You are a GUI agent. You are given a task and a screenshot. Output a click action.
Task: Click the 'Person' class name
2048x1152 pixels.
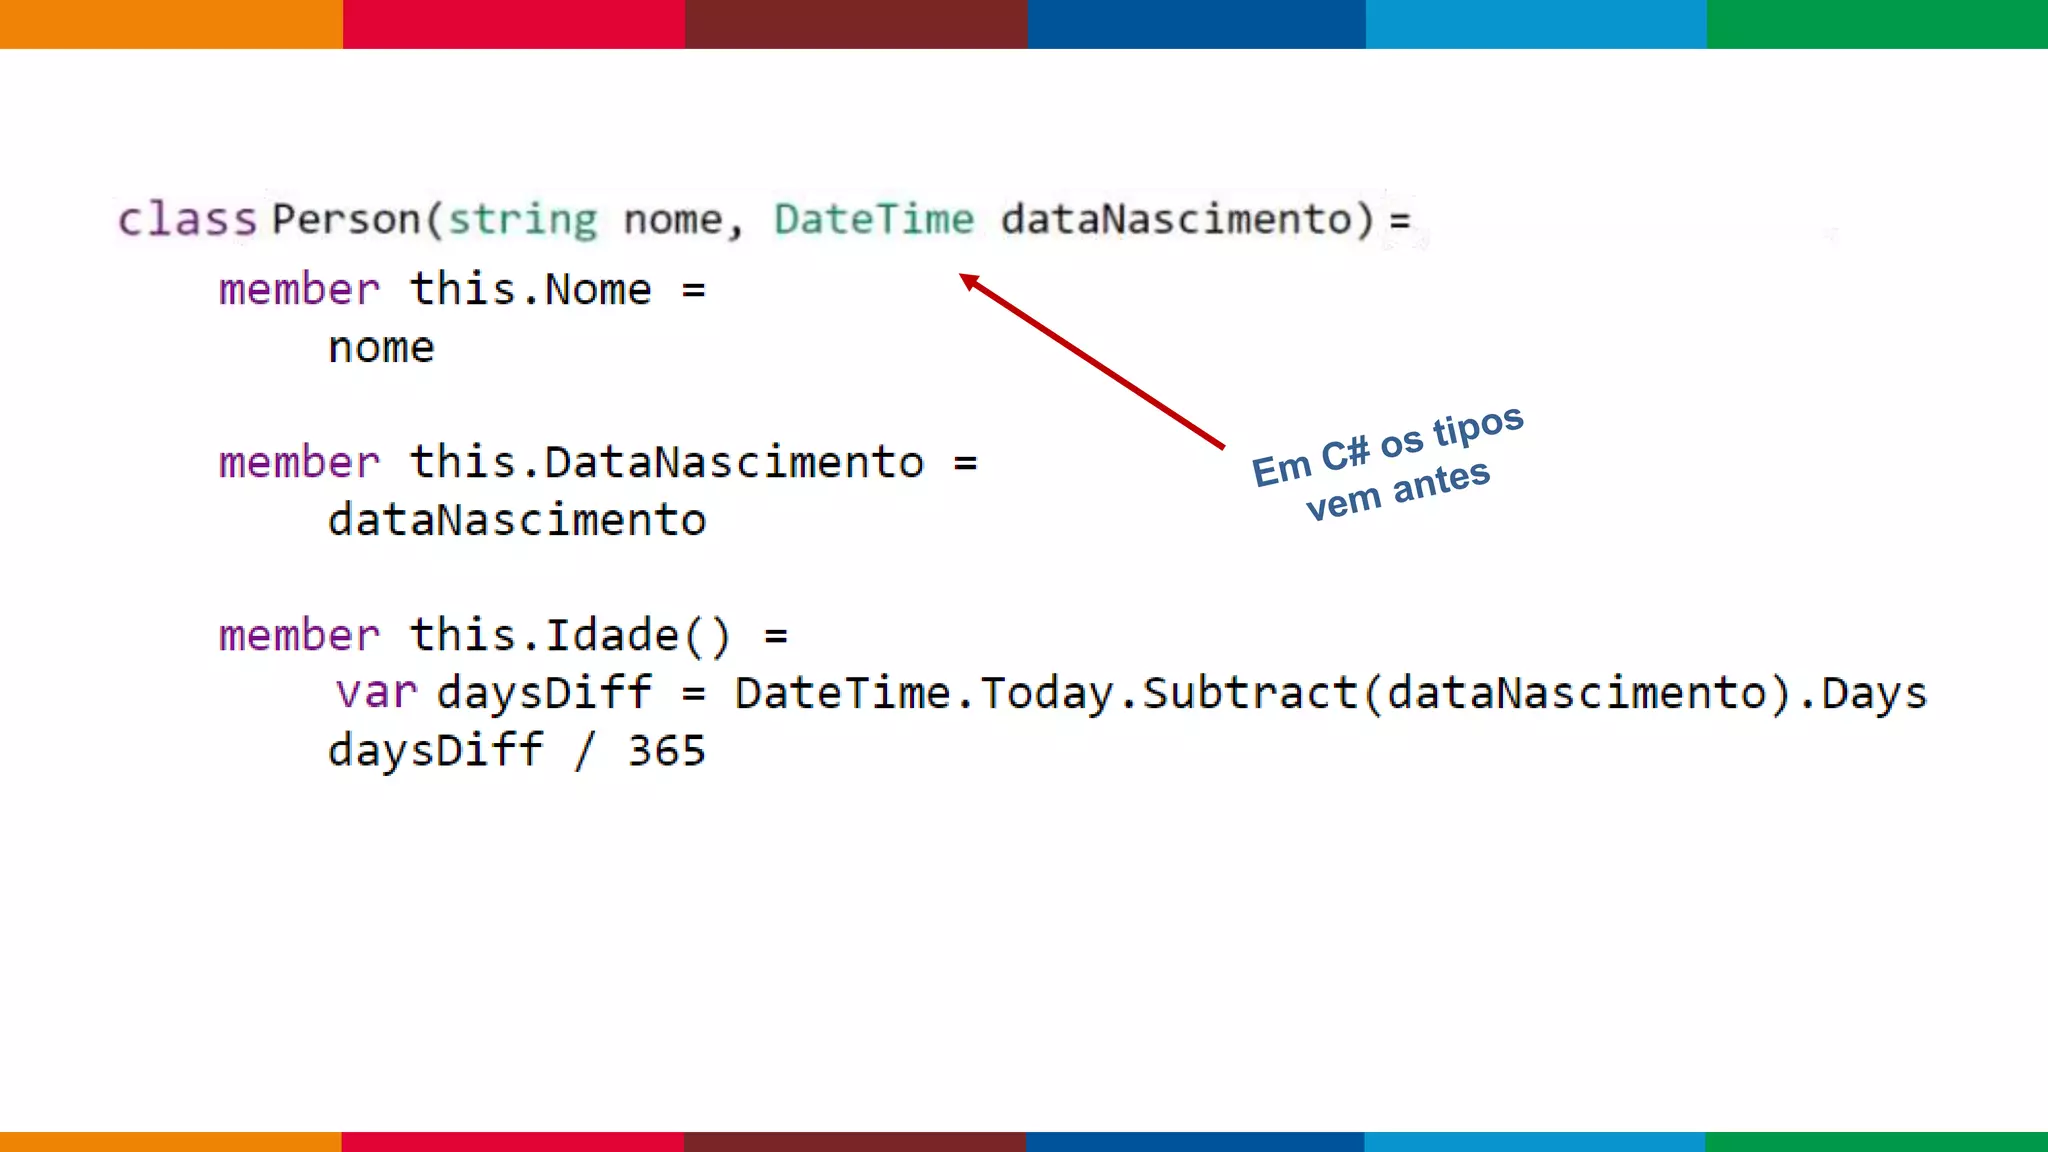click(347, 219)
